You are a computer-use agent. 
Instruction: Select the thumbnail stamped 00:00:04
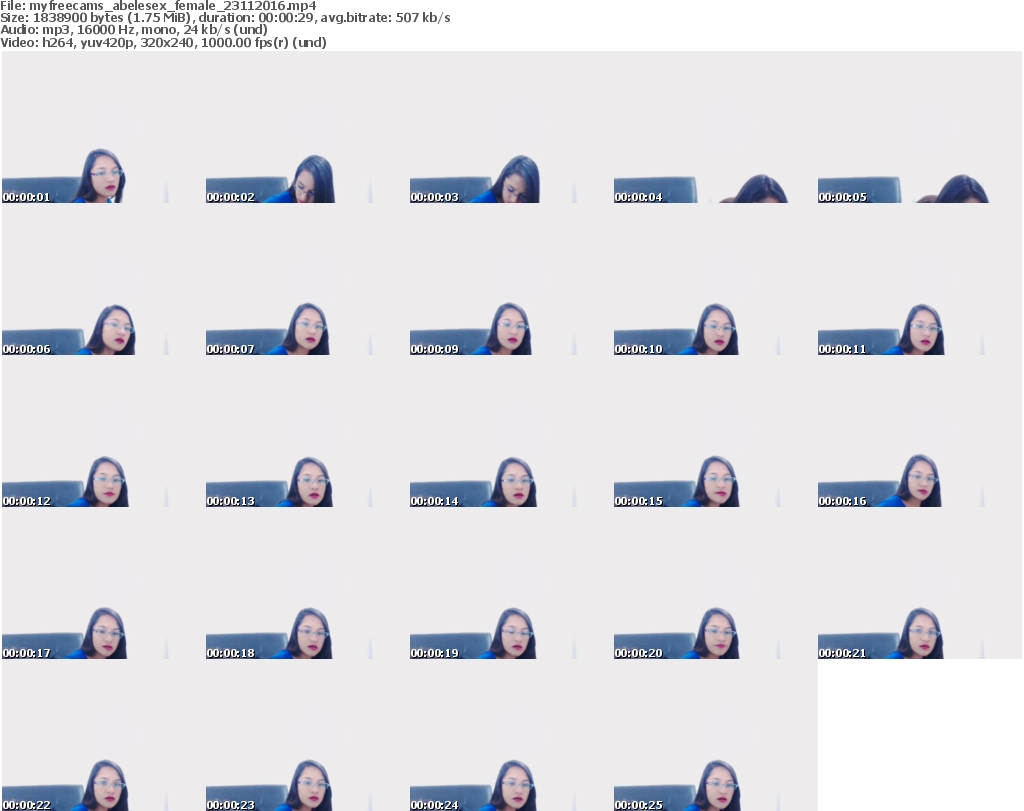(x=716, y=127)
